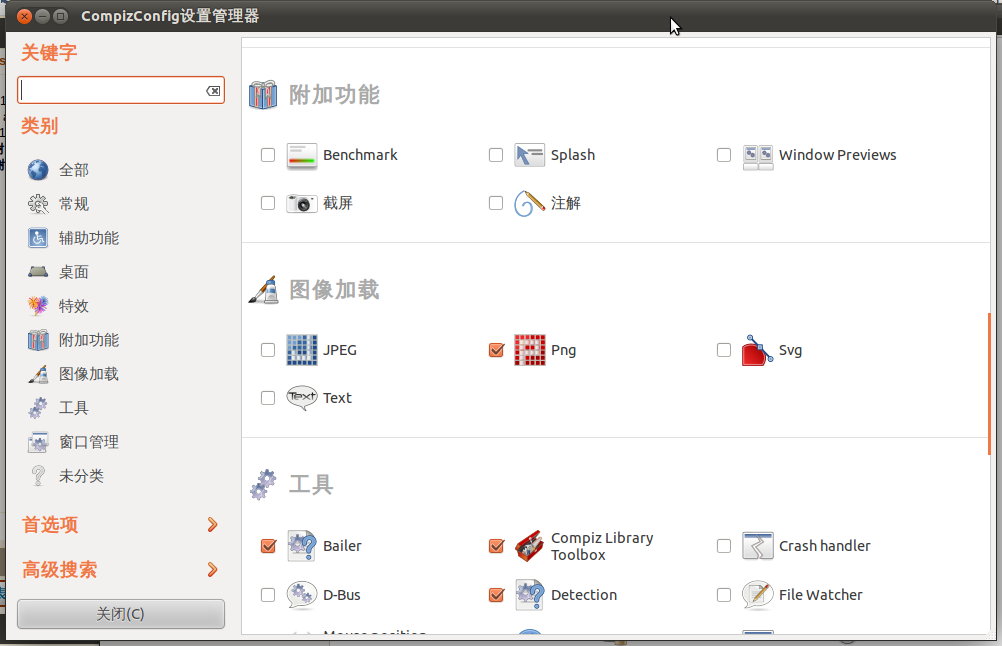Viewport: 1002px width, 646px height.
Task: Open the D-Bus plugin icon
Action: tap(302, 595)
